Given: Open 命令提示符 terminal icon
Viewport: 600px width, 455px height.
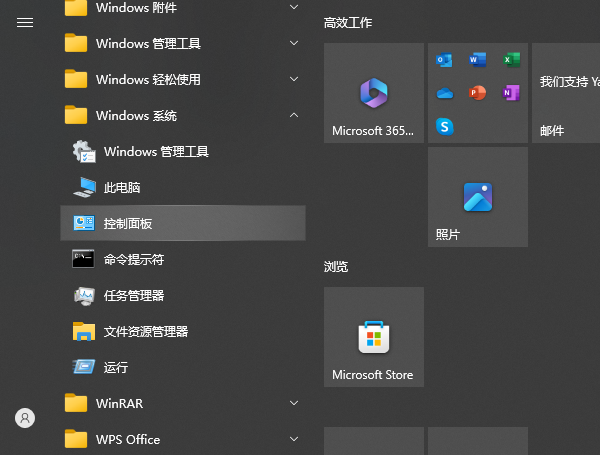Looking at the screenshot, I should click(83, 259).
